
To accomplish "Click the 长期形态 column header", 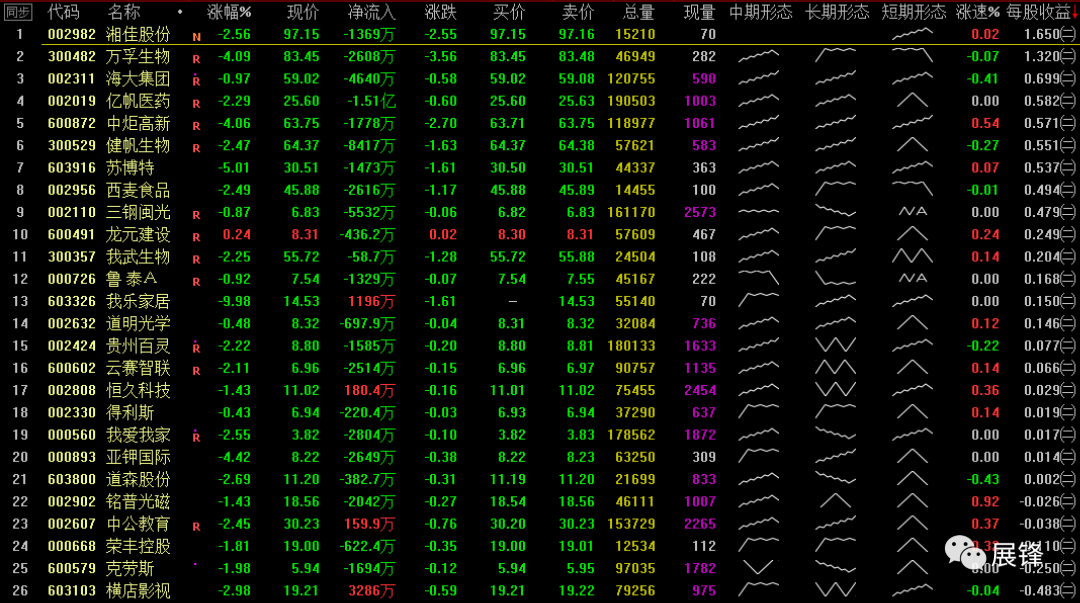I will tap(837, 12).
